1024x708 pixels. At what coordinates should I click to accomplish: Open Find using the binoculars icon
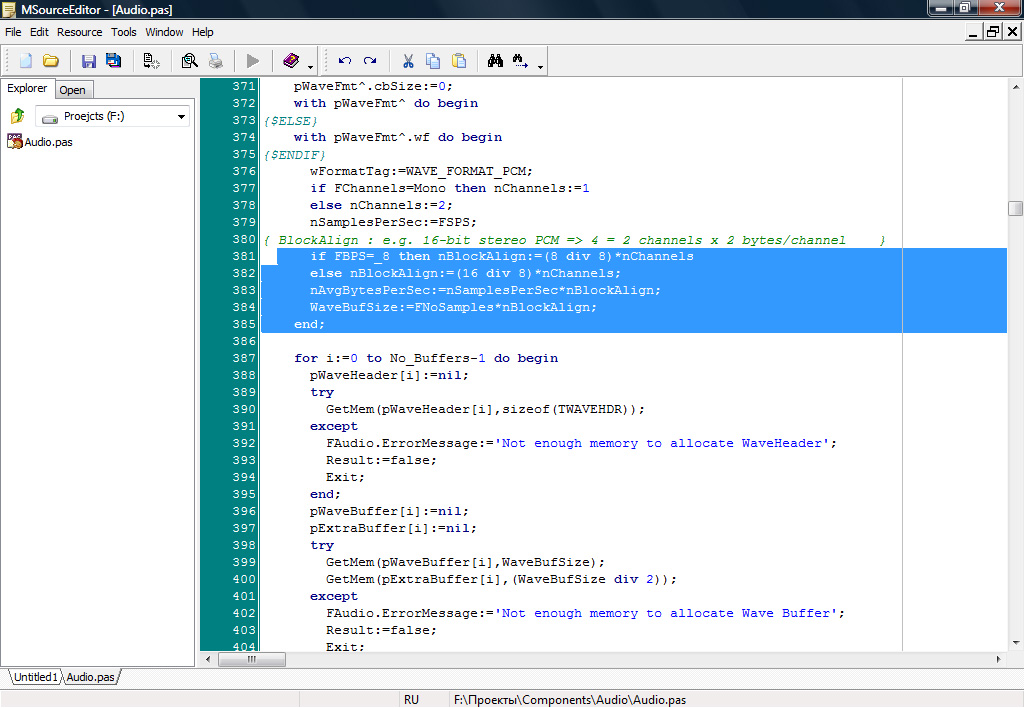pos(498,61)
